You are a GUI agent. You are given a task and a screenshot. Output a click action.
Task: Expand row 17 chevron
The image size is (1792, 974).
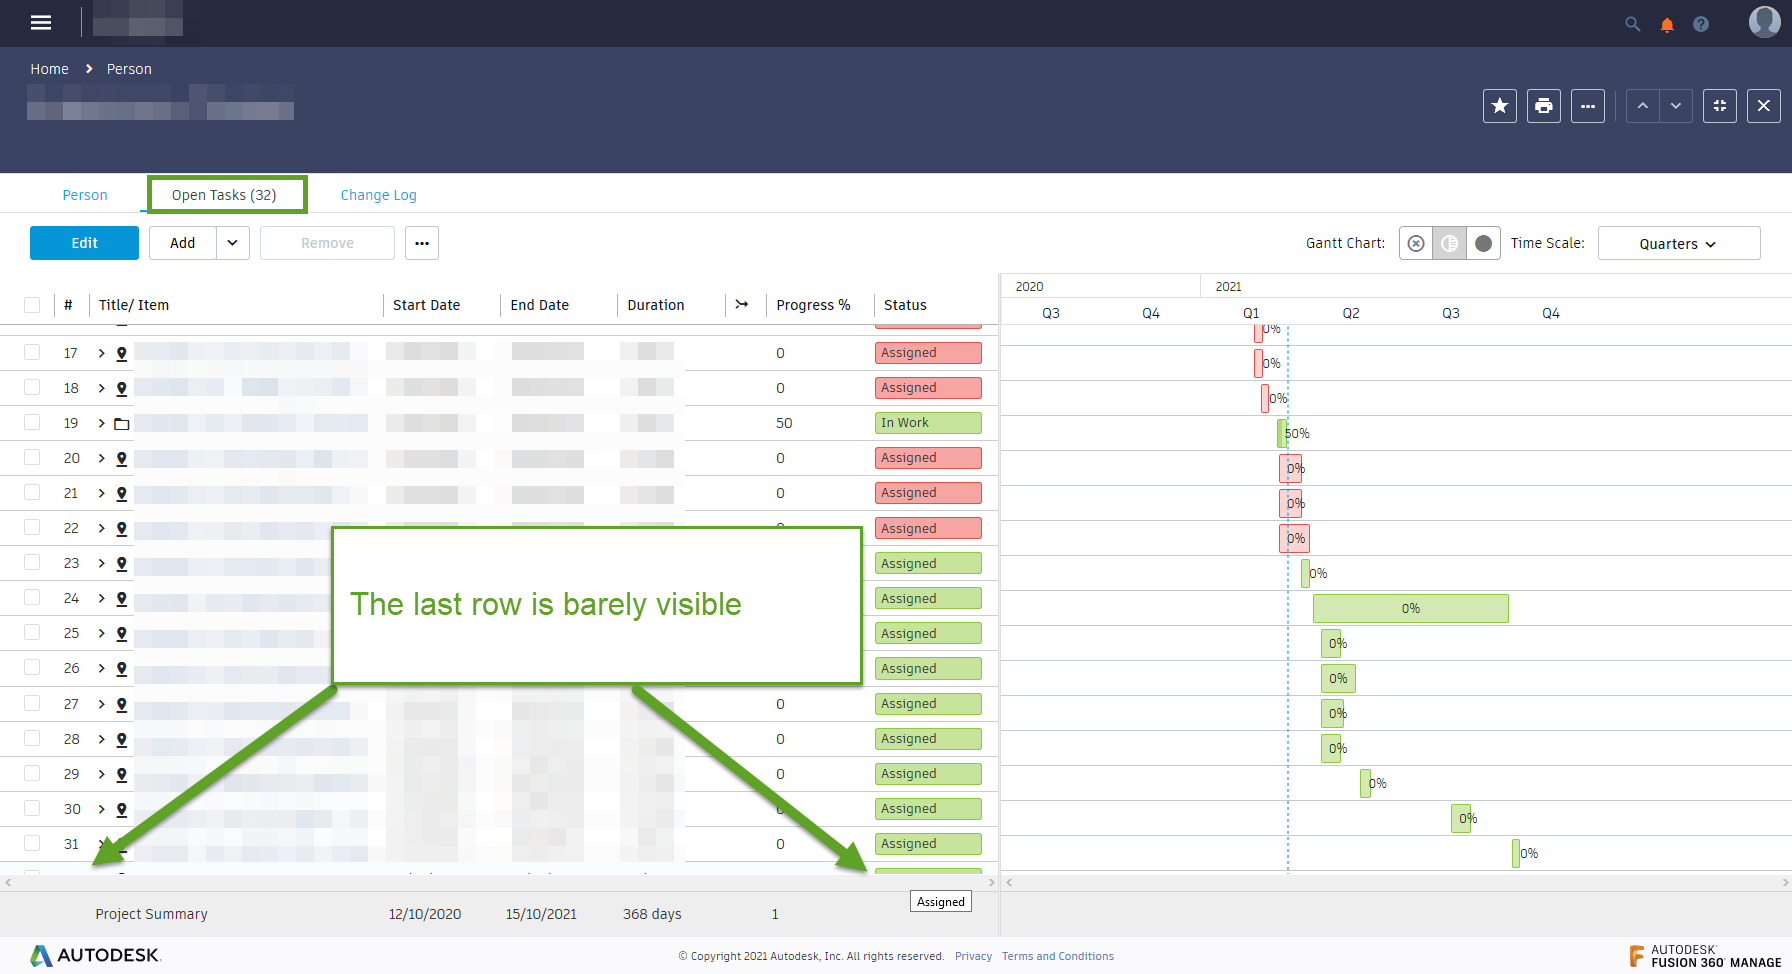coord(101,353)
